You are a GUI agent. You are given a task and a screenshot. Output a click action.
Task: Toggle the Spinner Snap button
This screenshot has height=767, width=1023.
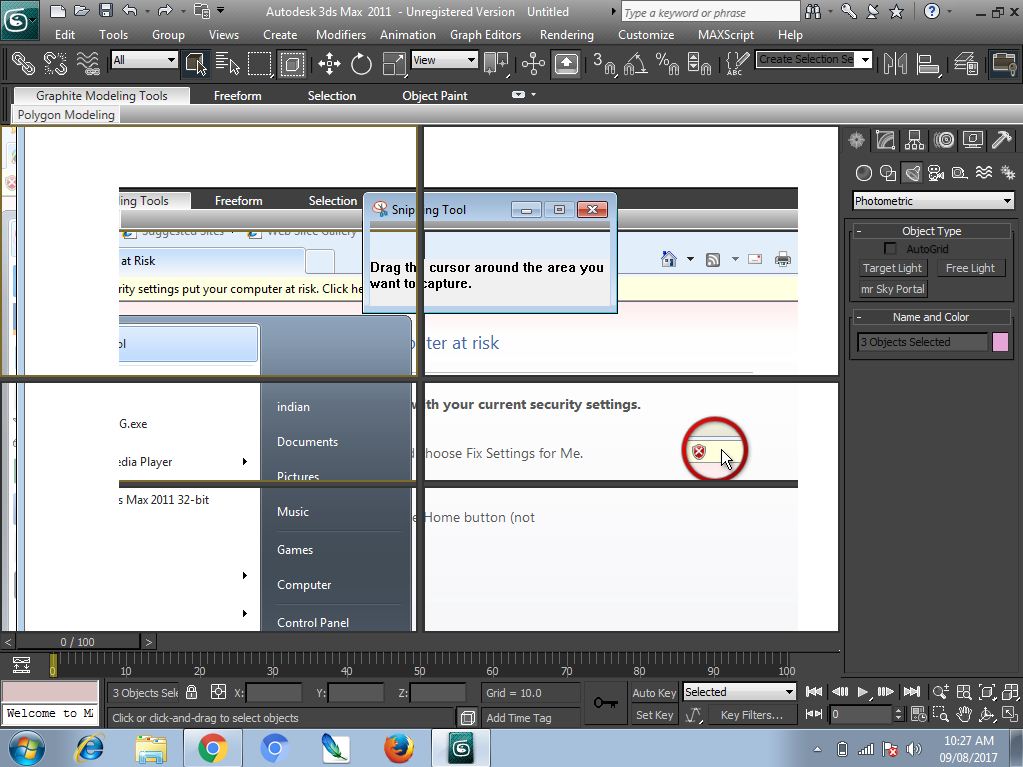[699, 63]
